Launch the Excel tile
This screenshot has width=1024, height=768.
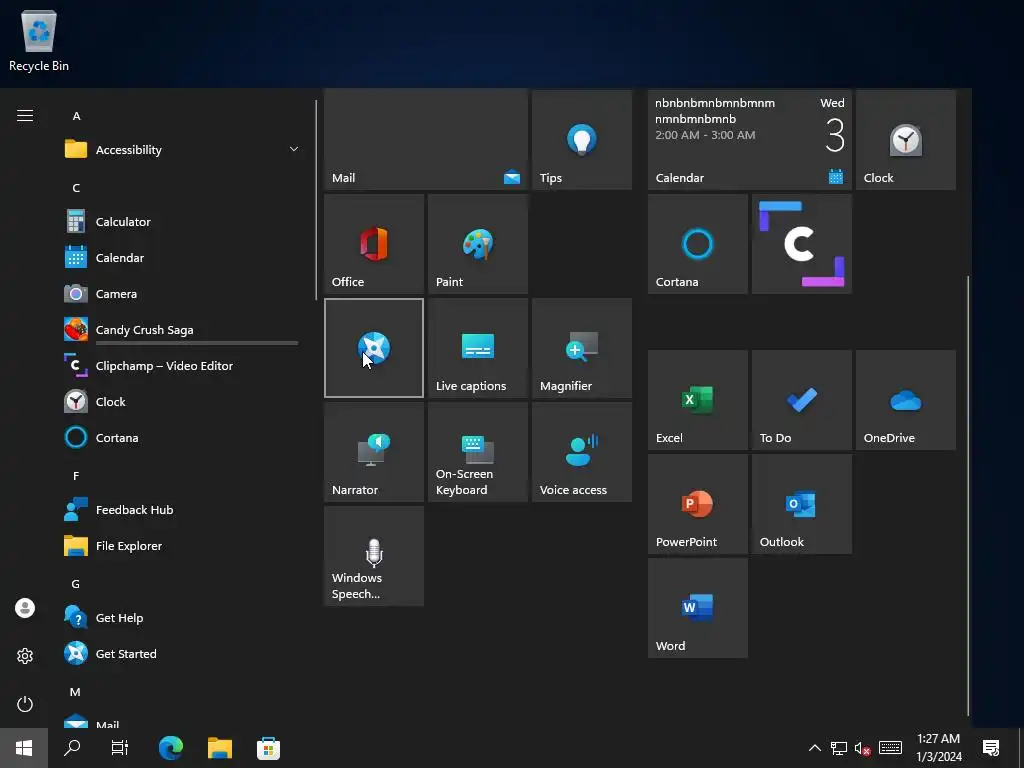[x=697, y=400]
